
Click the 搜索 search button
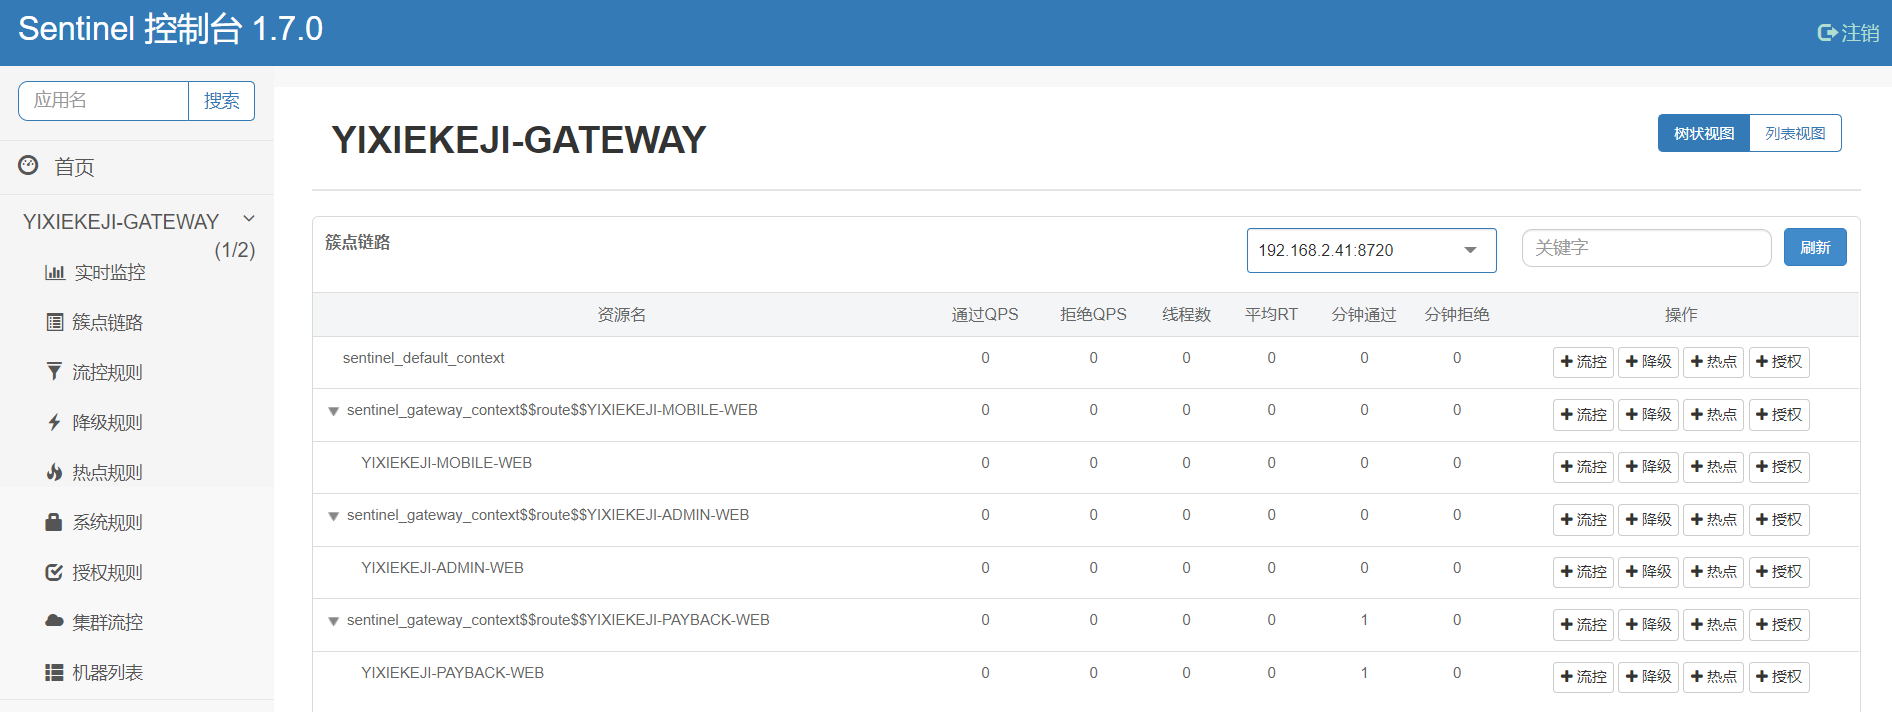221,101
